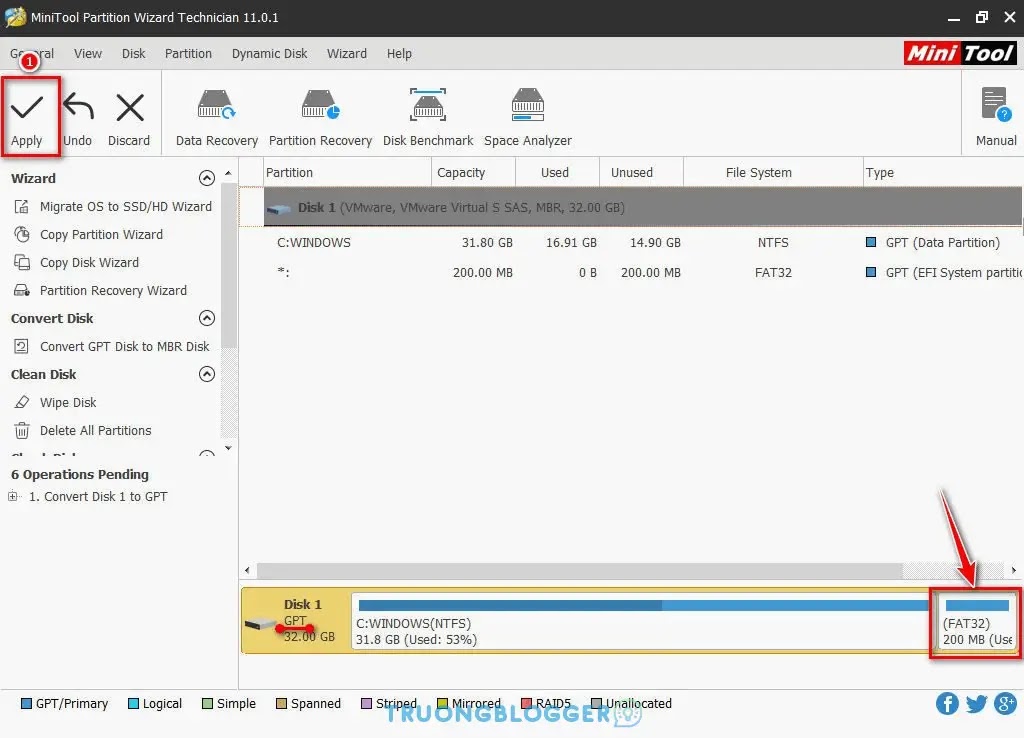
Task: Select the C:WINDOWS(NTFS) block in disk map
Action: click(x=641, y=621)
